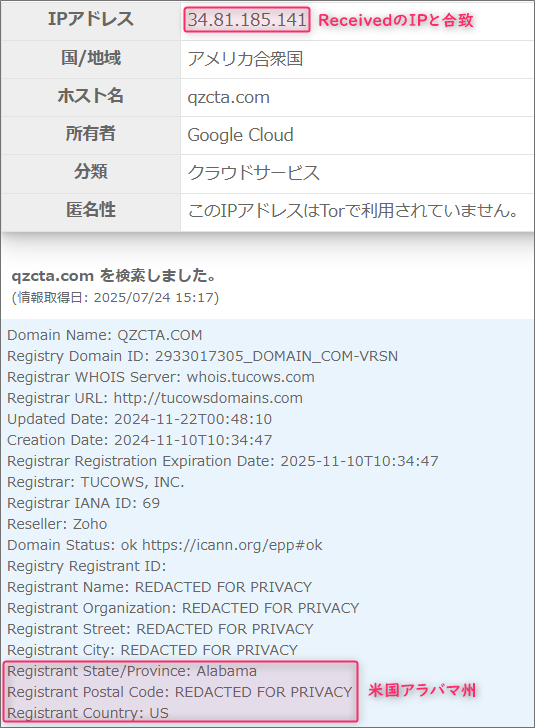Screen dimensions: 535x728
Task: Click the 匿名性 row header
Action: tap(91, 210)
